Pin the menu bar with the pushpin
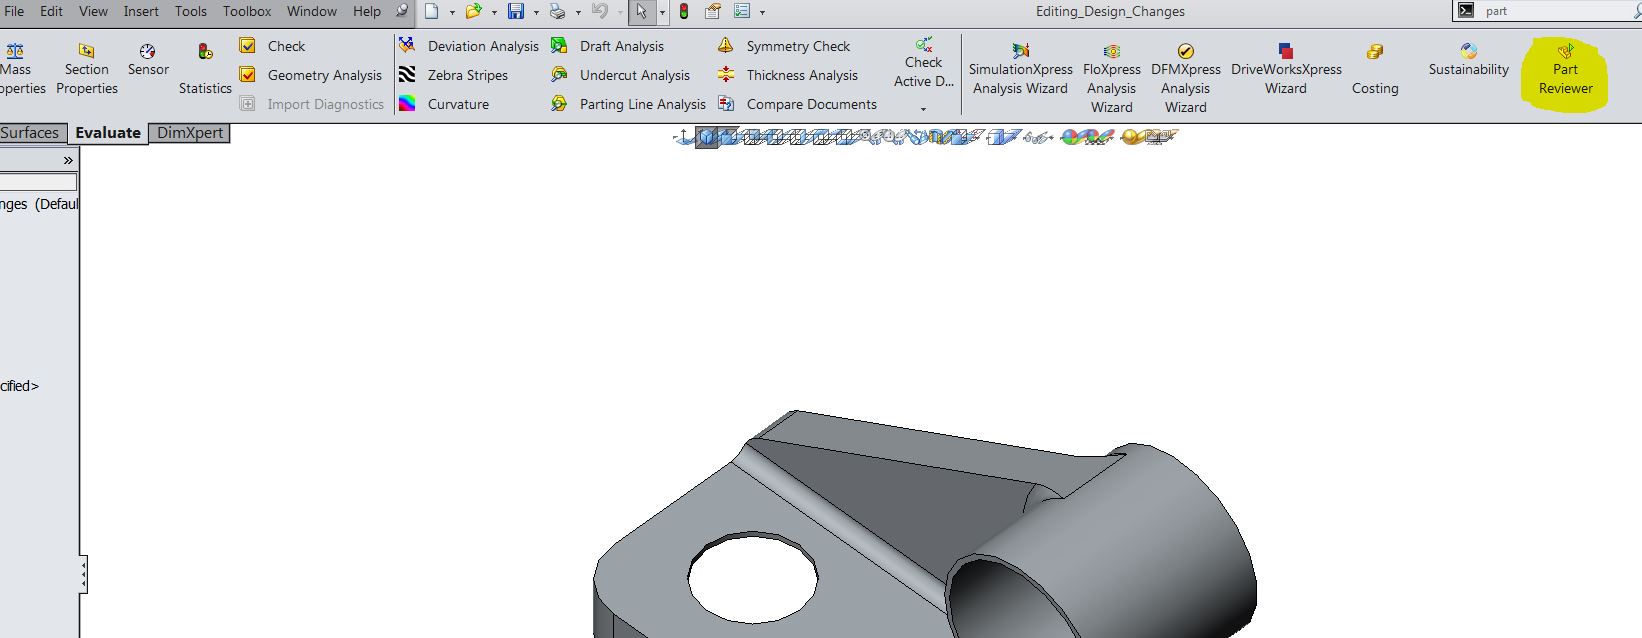 (402, 11)
